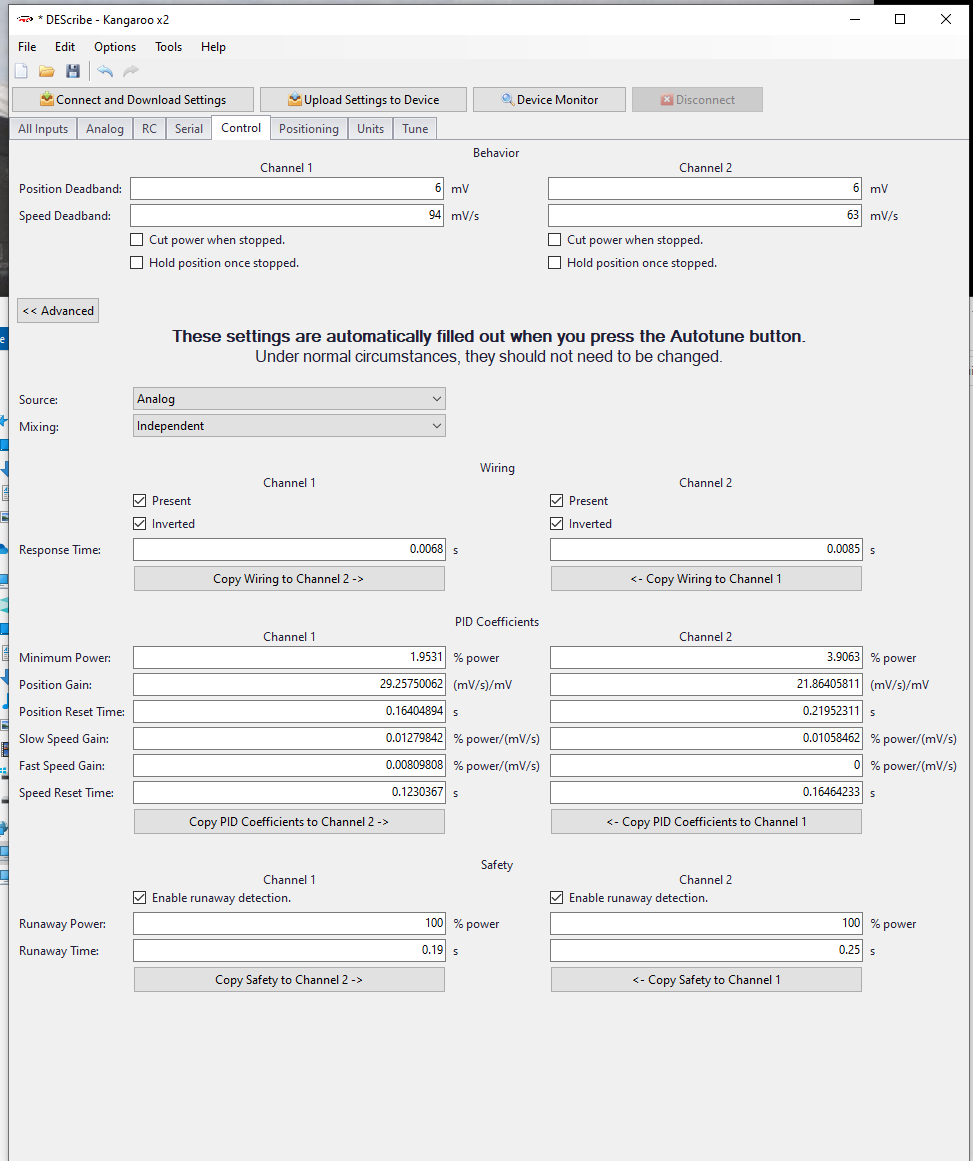This screenshot has width=973, height=1161.
Task: Click Channel 1 Response Time field
Action: click(290, 549)
